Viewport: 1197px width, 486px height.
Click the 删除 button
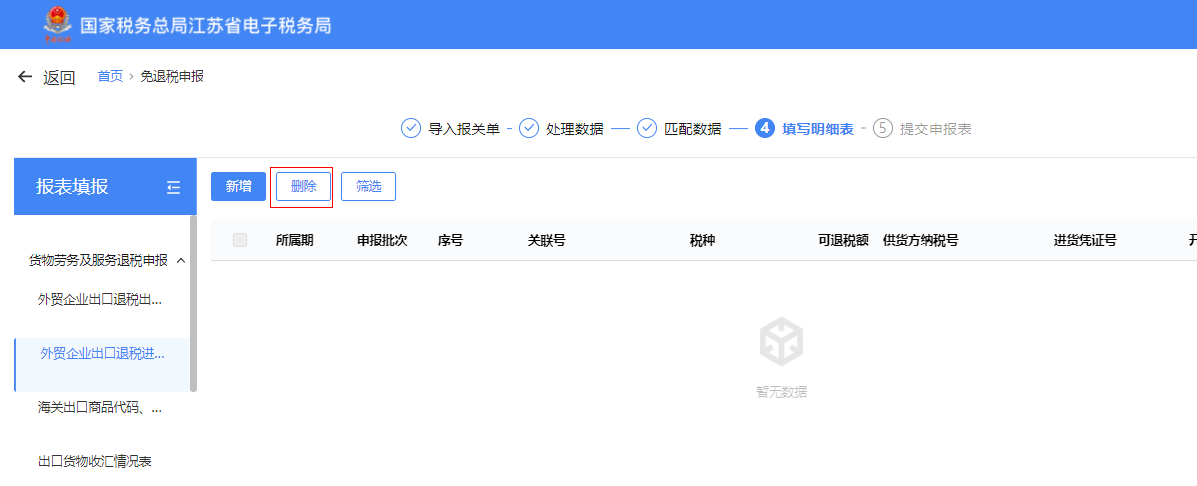pos(303,186)
